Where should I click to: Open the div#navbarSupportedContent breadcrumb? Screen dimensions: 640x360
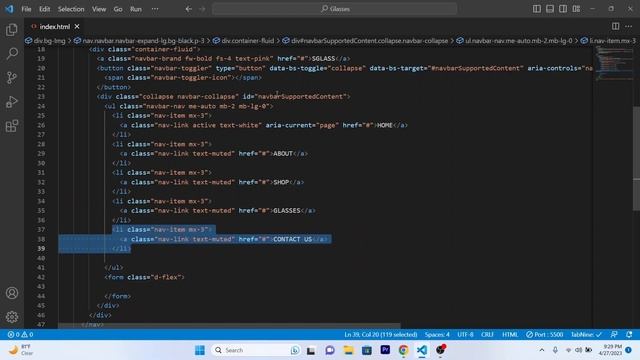365,40
